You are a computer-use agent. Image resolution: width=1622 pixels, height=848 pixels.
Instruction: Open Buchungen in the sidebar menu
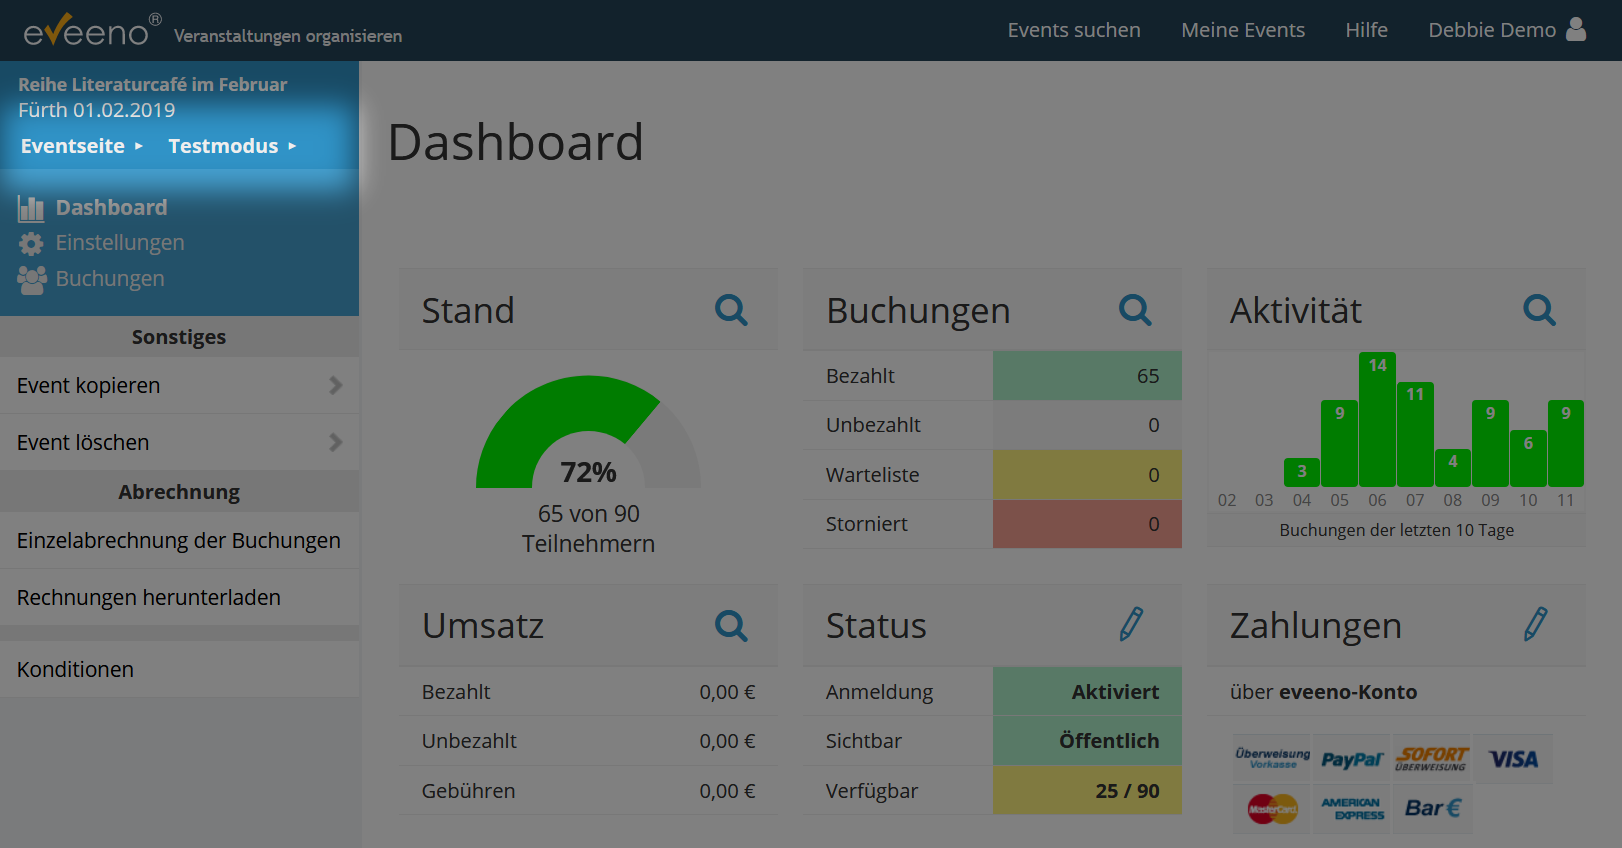[x=109, y=279]
